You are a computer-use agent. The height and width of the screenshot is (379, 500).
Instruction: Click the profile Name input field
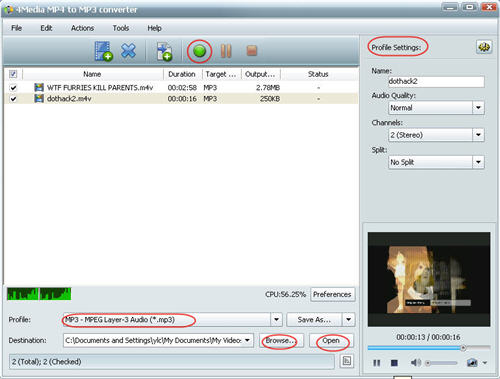tap(436, 81)
